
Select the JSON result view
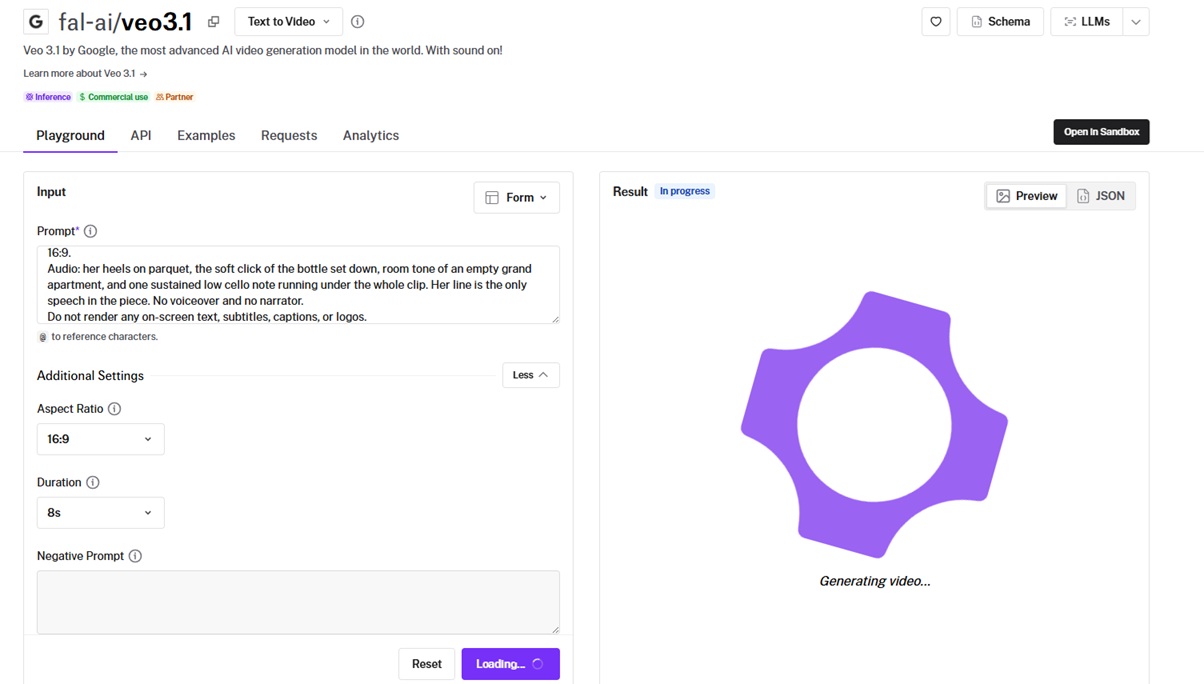point(1100,196)
